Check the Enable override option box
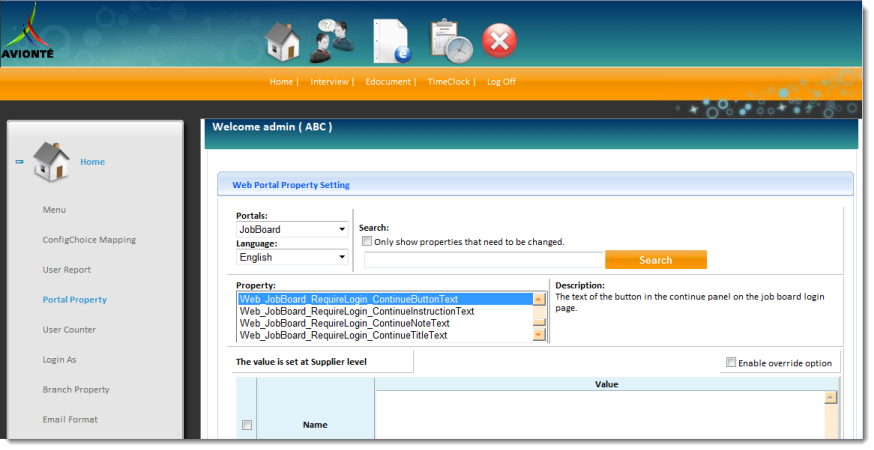This screenshot has height=450, width=874. point(731,362)
